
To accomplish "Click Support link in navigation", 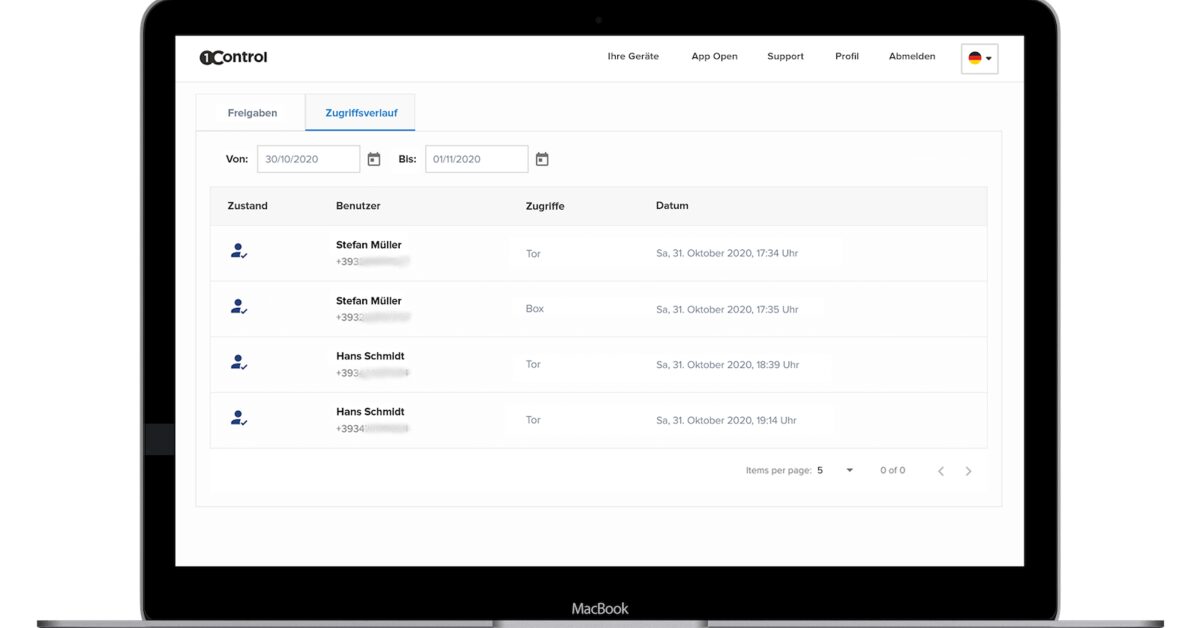I will point(785,56).
